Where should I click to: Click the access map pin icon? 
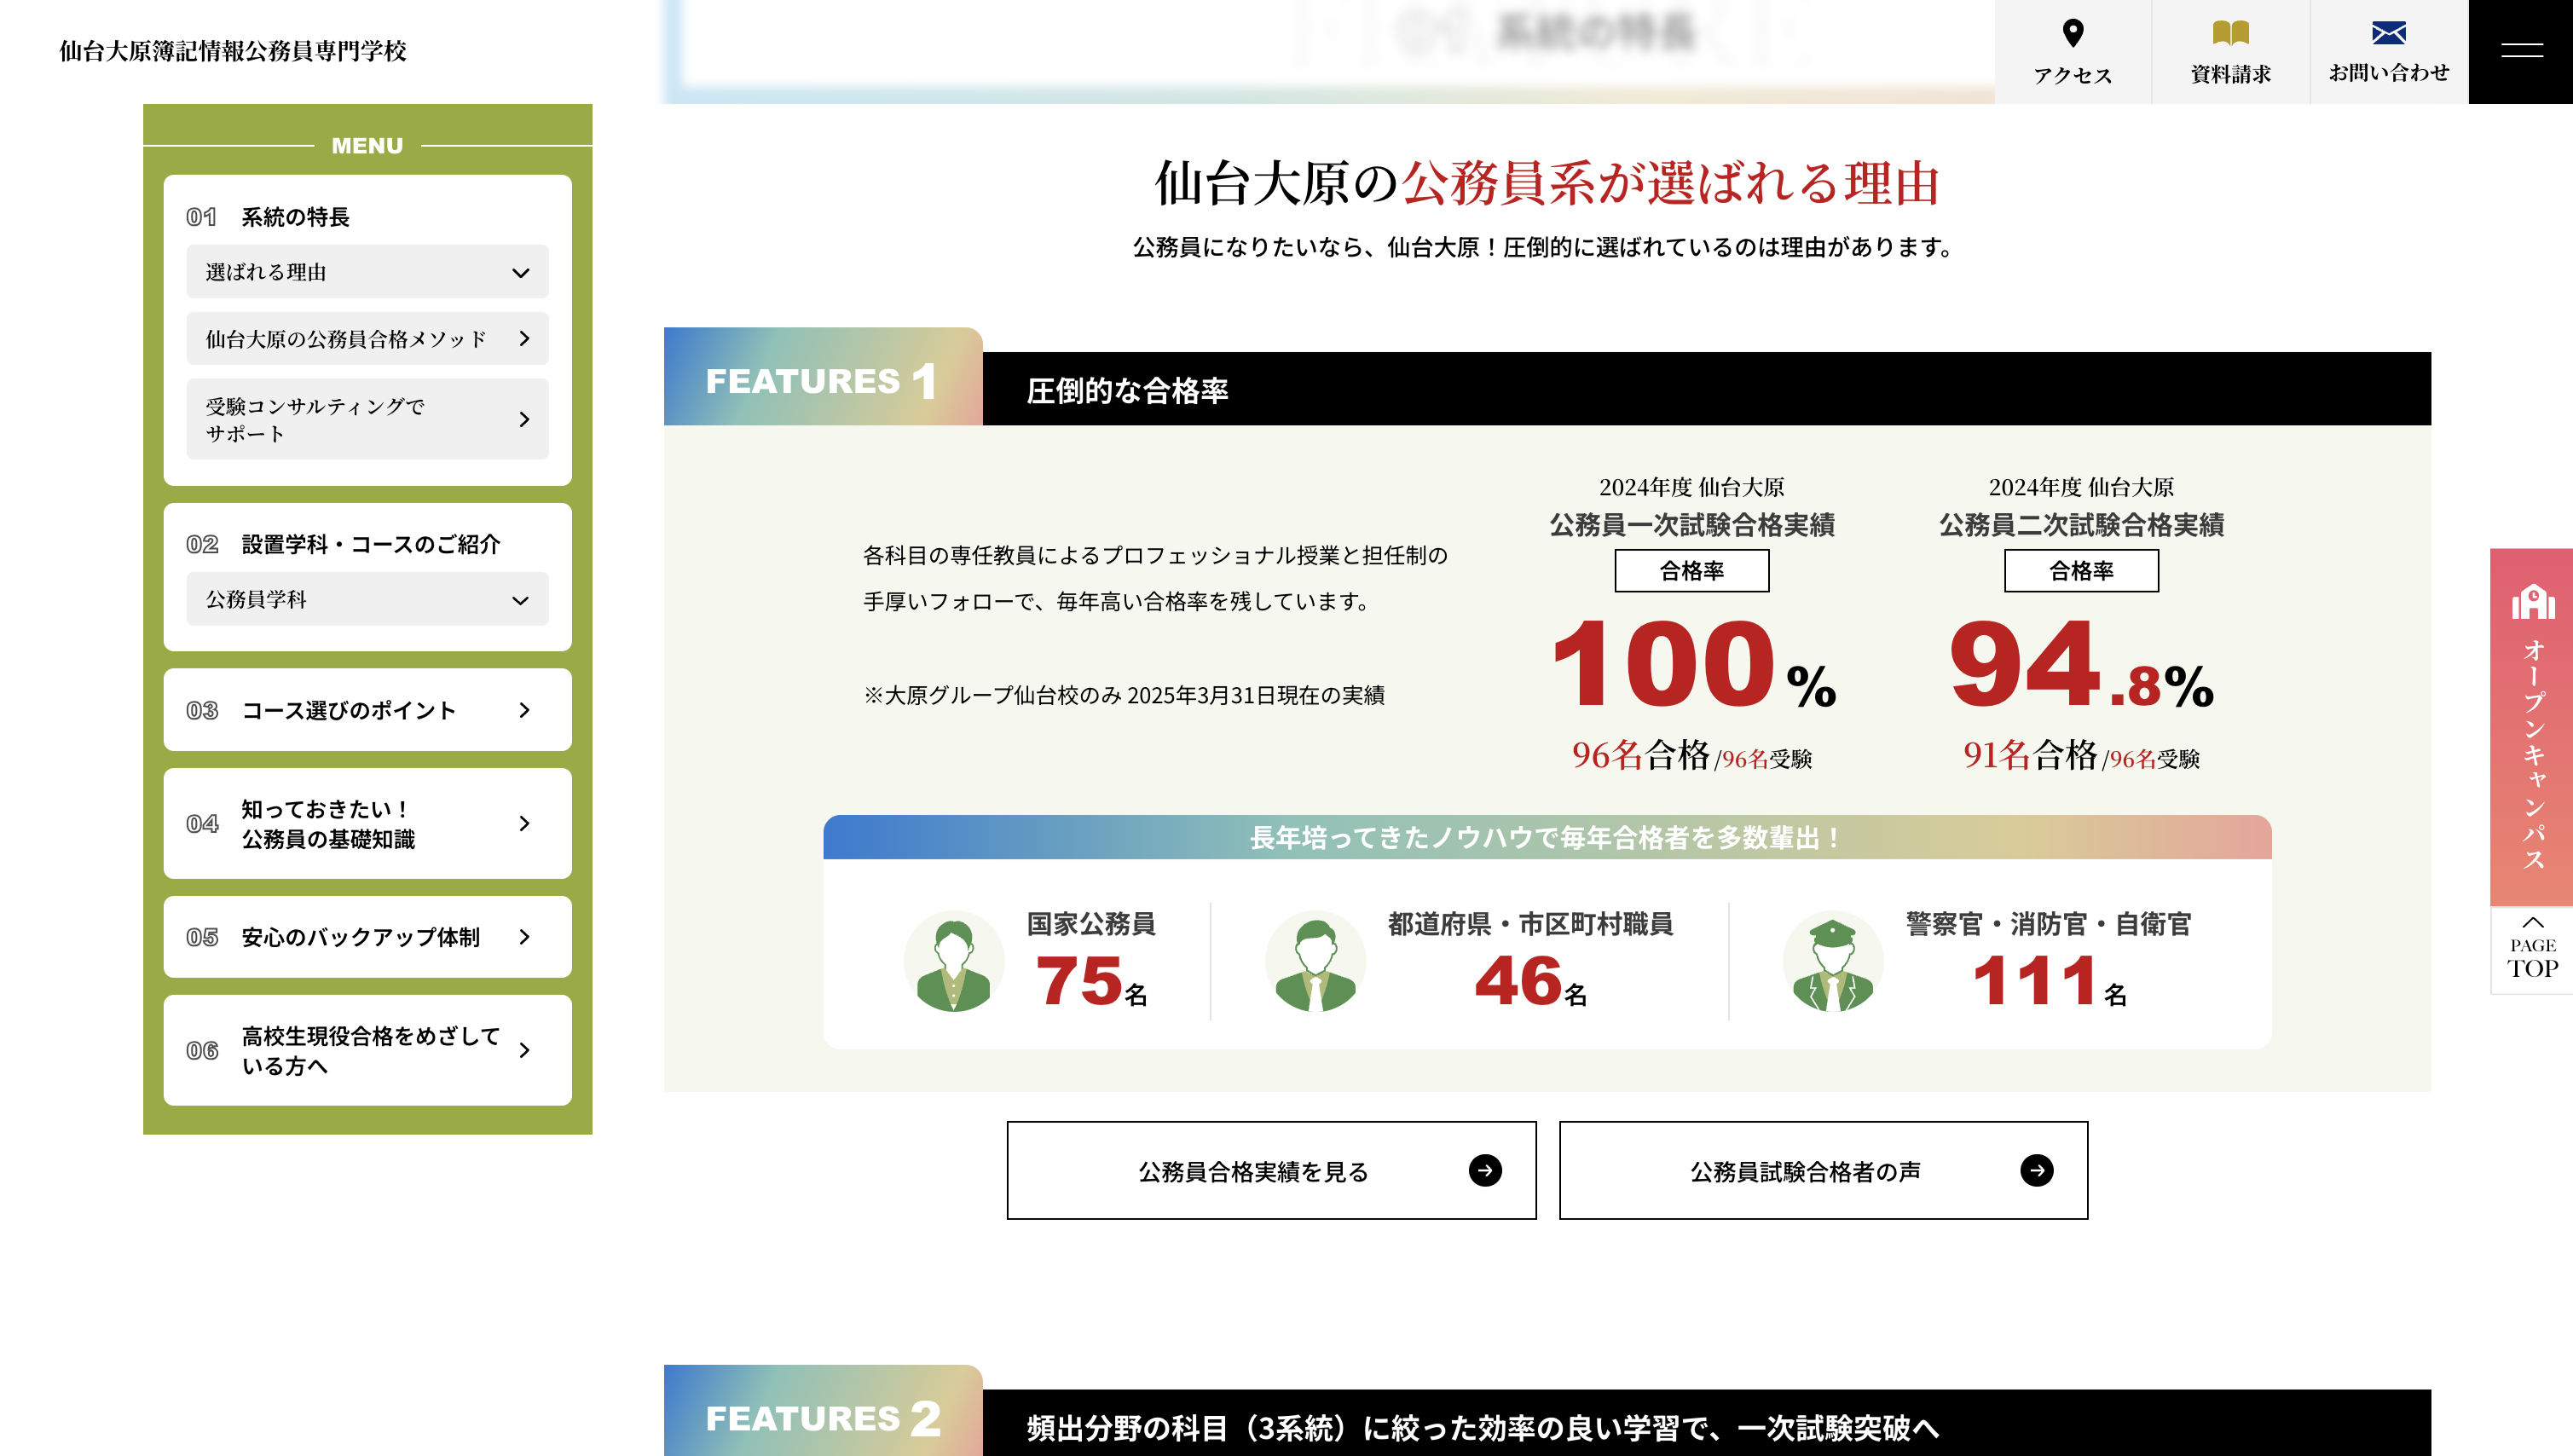point(2072,33)
